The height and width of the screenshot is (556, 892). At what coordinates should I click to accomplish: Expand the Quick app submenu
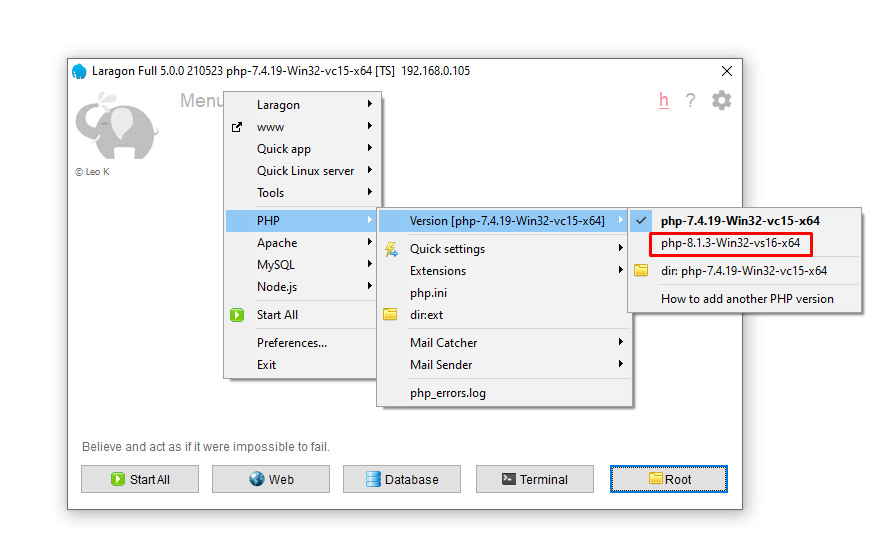click(x=302, y=149)
